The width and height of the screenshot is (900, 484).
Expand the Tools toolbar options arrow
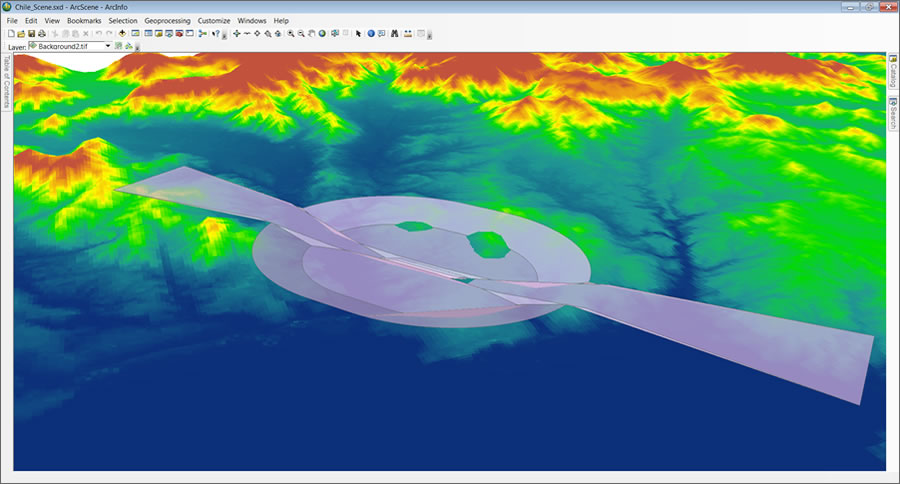point(429,35)
